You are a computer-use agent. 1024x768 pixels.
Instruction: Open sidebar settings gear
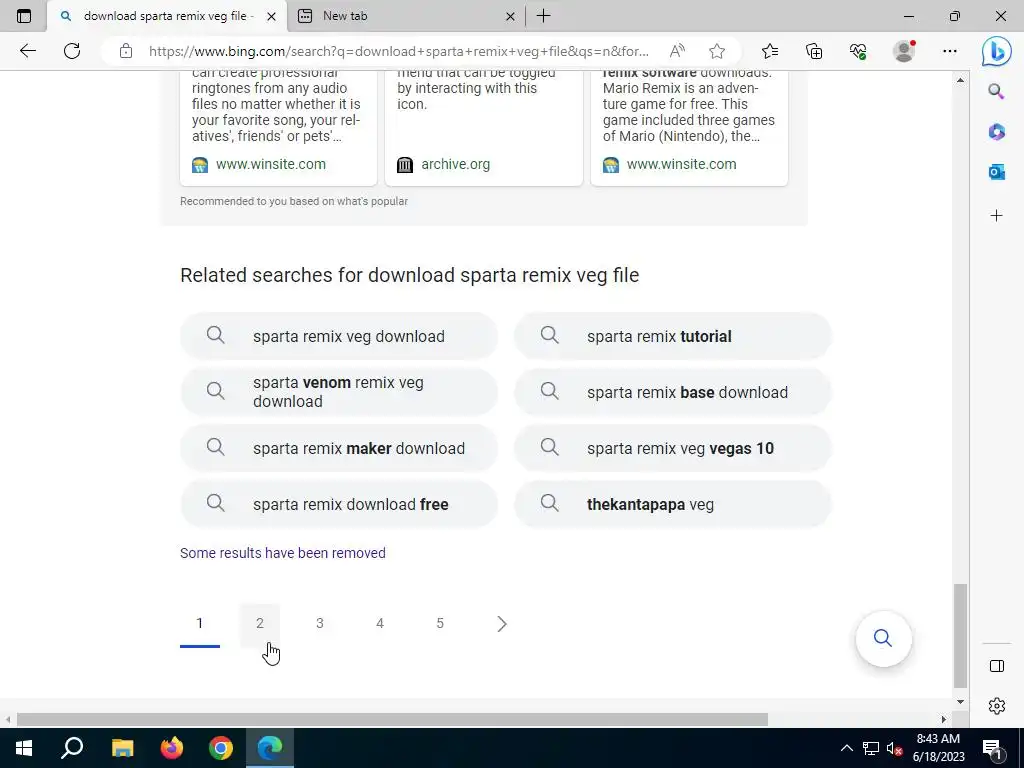[x=997, y=706]
